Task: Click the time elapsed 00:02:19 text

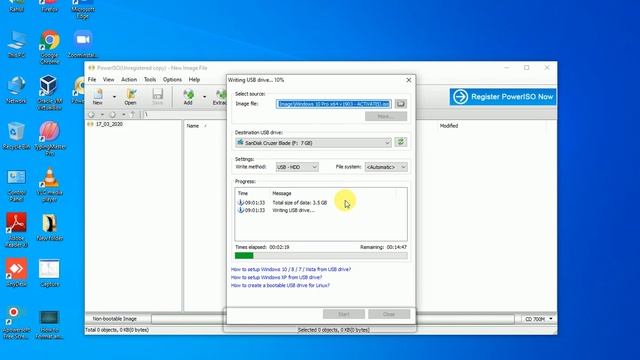Action: (262, 247)
